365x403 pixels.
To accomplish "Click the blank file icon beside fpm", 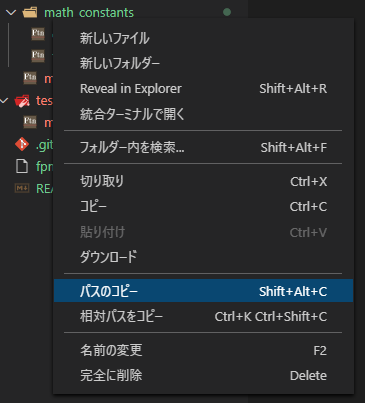I will (x=22, y=166).
